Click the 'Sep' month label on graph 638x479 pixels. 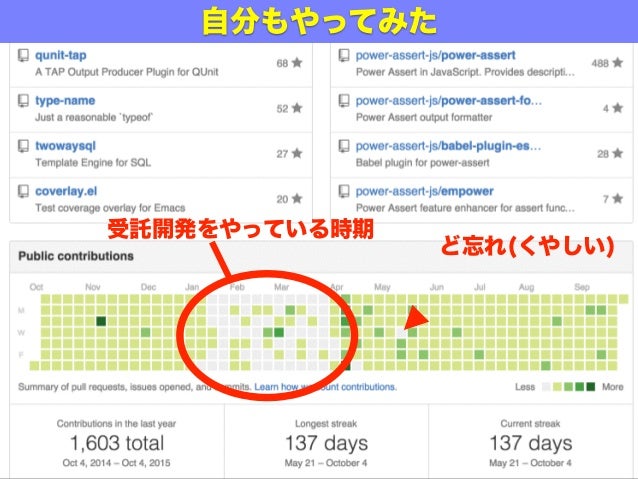[582, 287]
